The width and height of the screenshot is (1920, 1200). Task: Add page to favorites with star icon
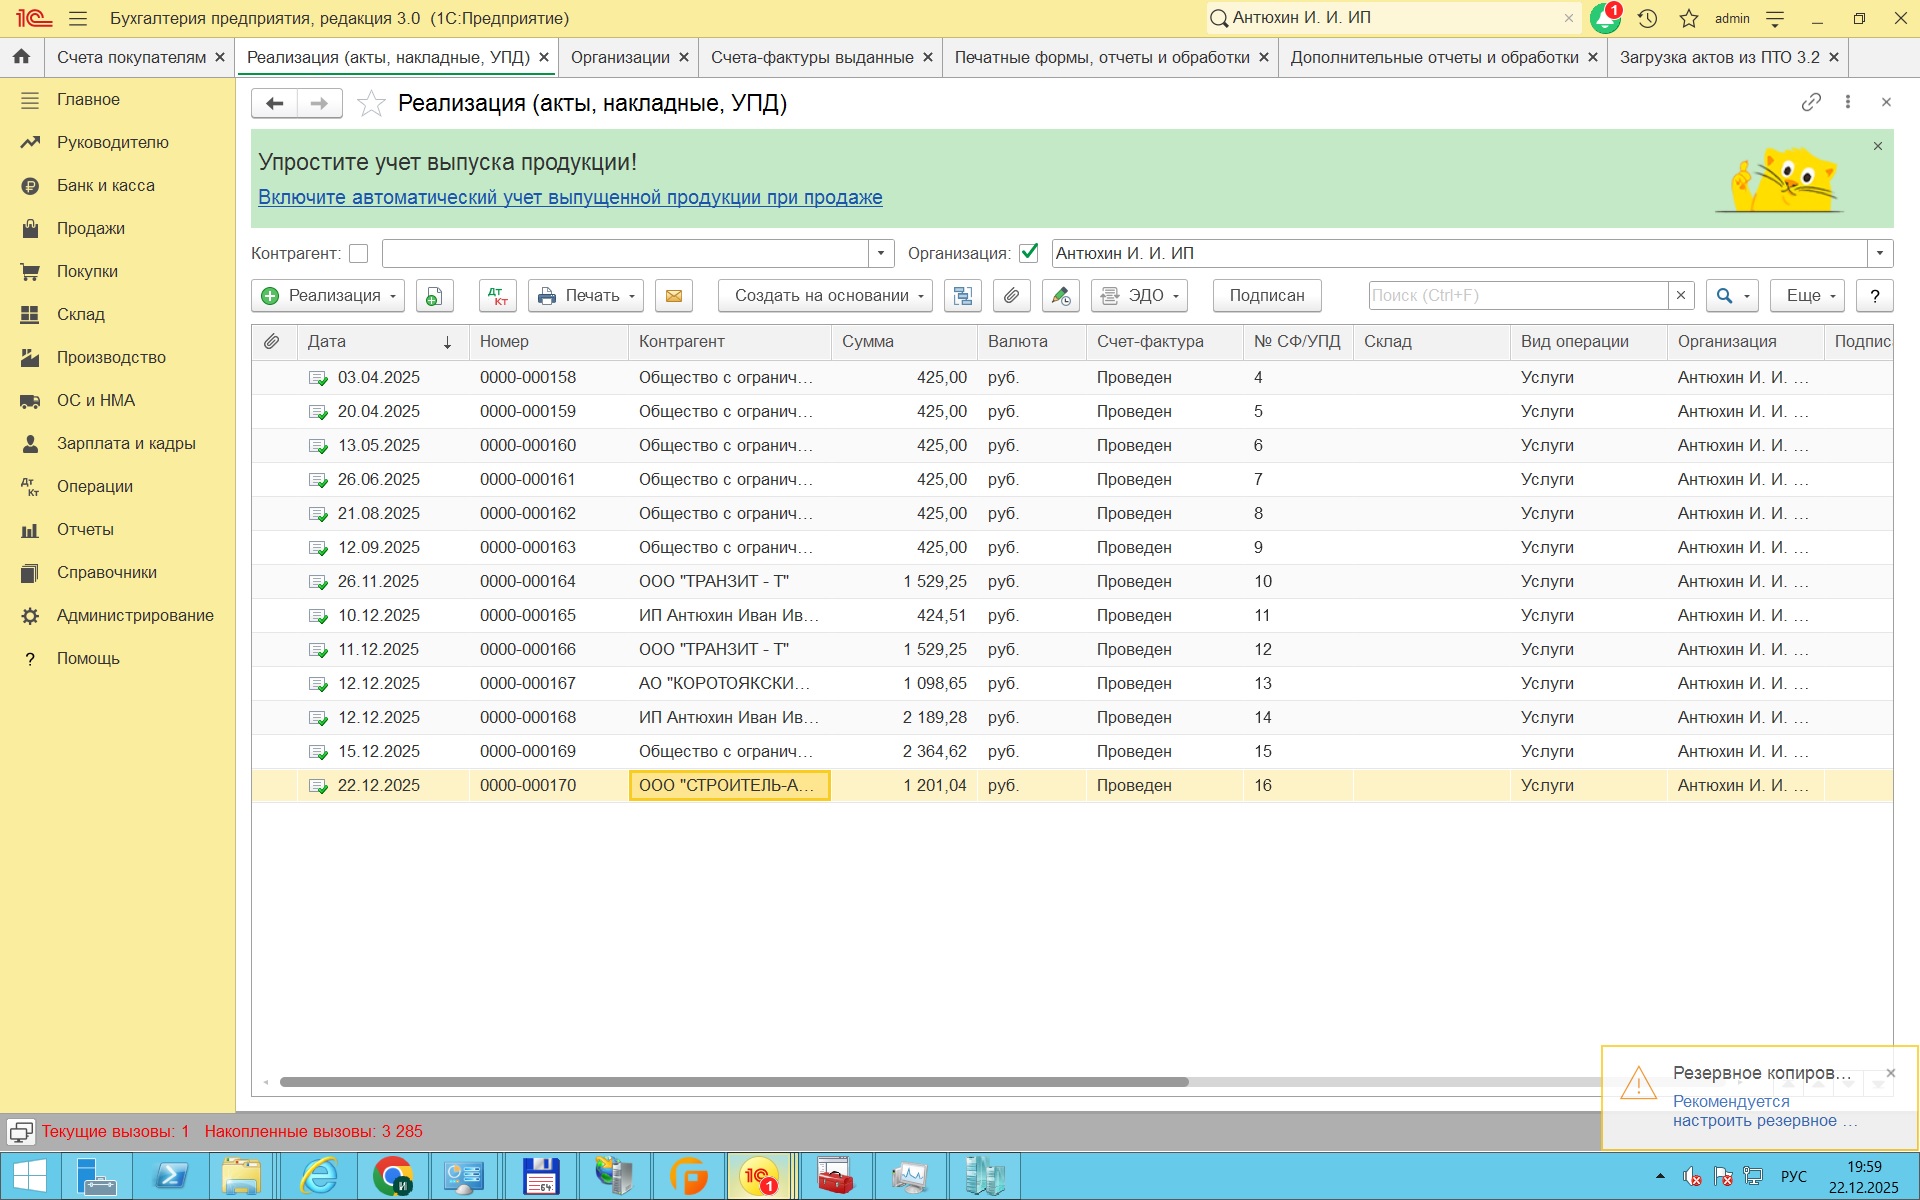pyautogui.click(x=371, y=103)
